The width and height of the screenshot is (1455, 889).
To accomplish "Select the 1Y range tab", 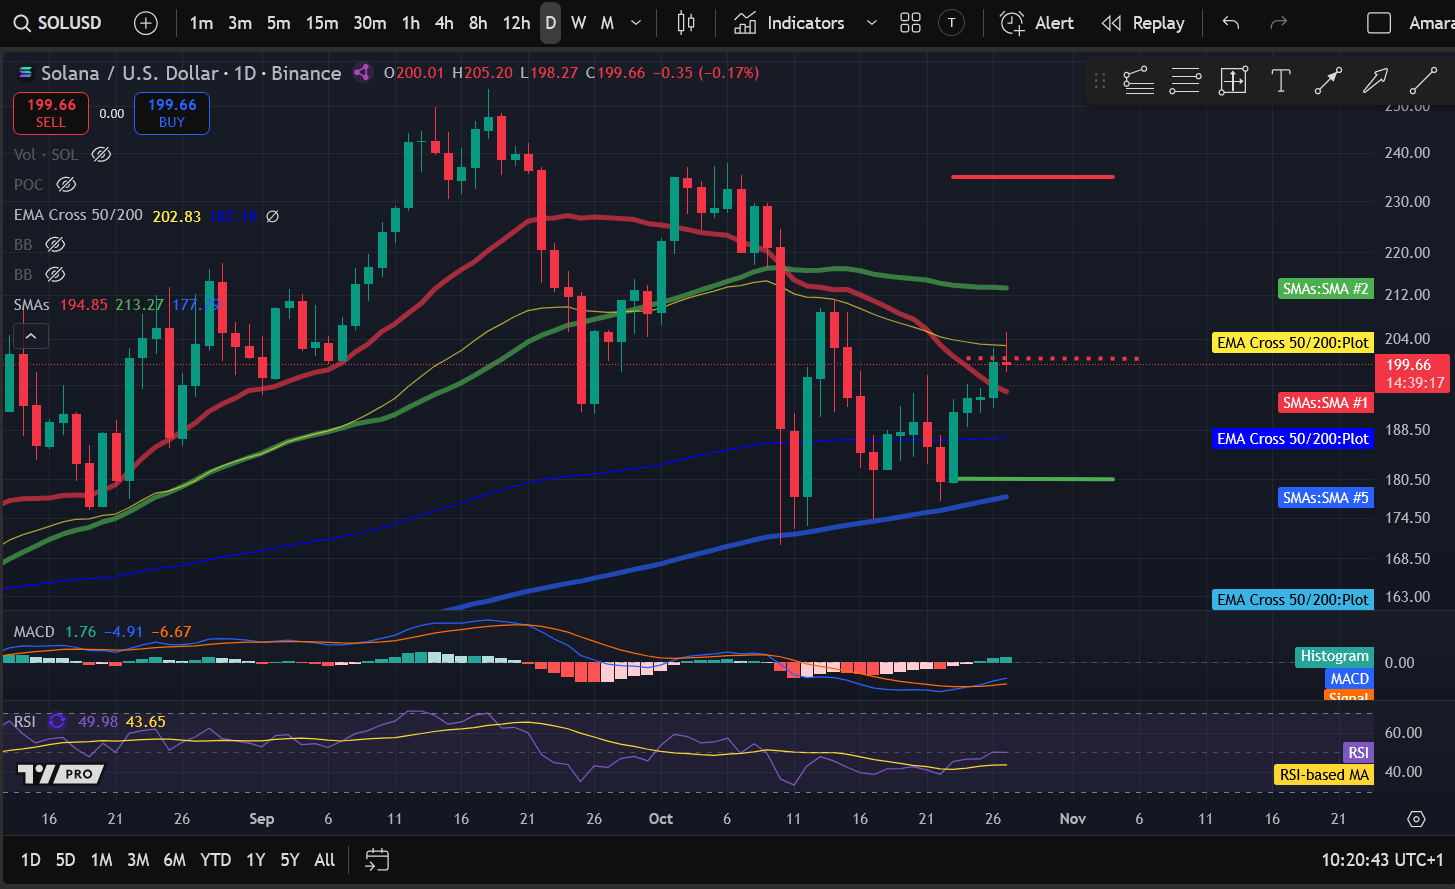I will tap(255, 859).
